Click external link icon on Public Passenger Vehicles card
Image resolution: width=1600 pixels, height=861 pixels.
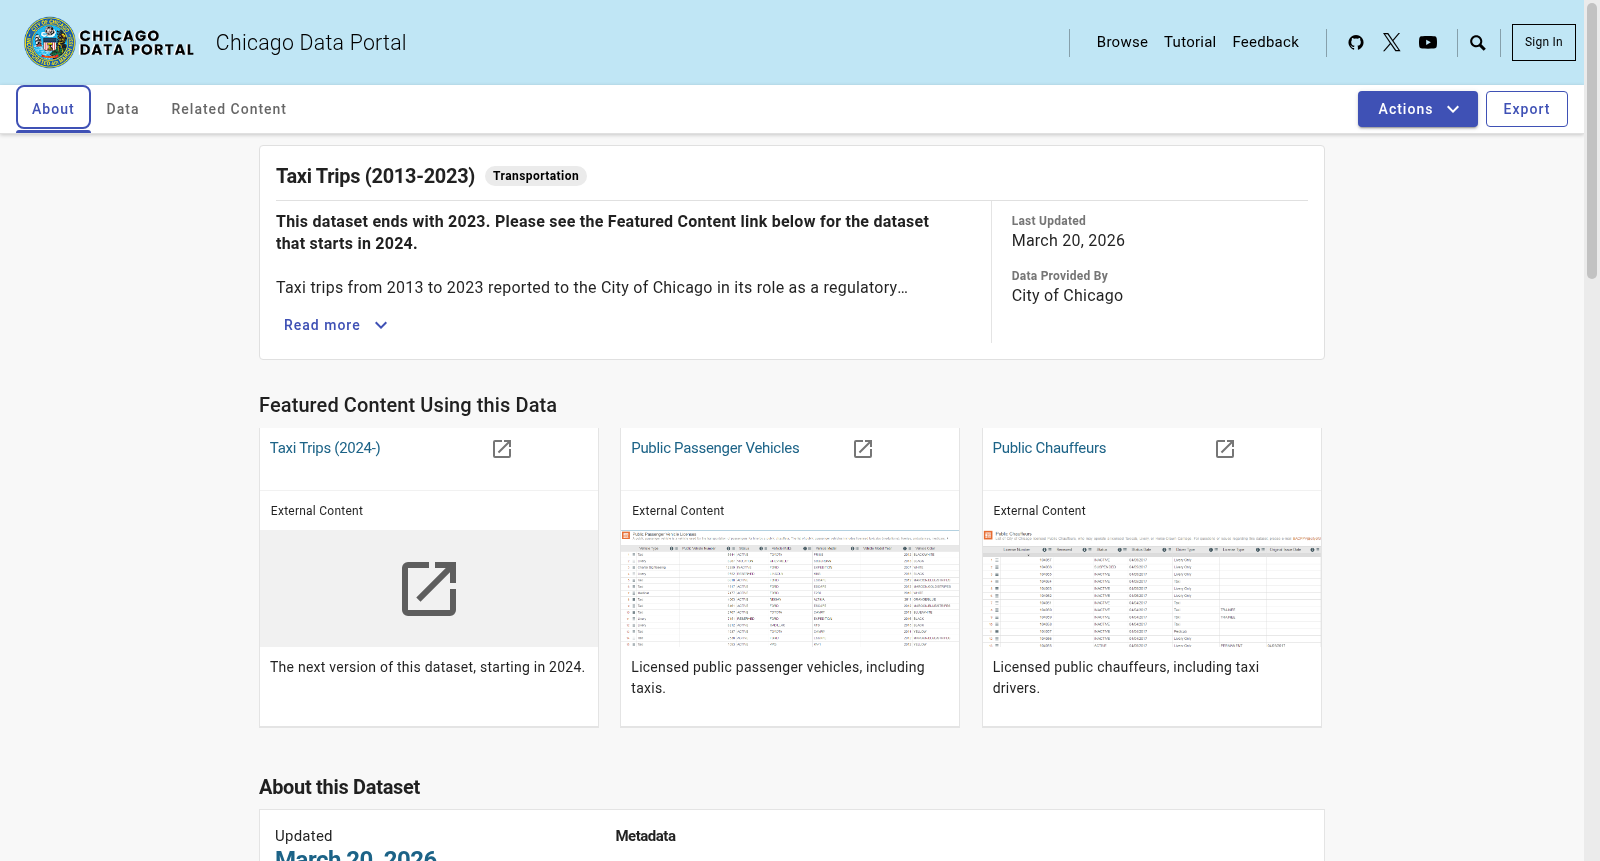863,449
